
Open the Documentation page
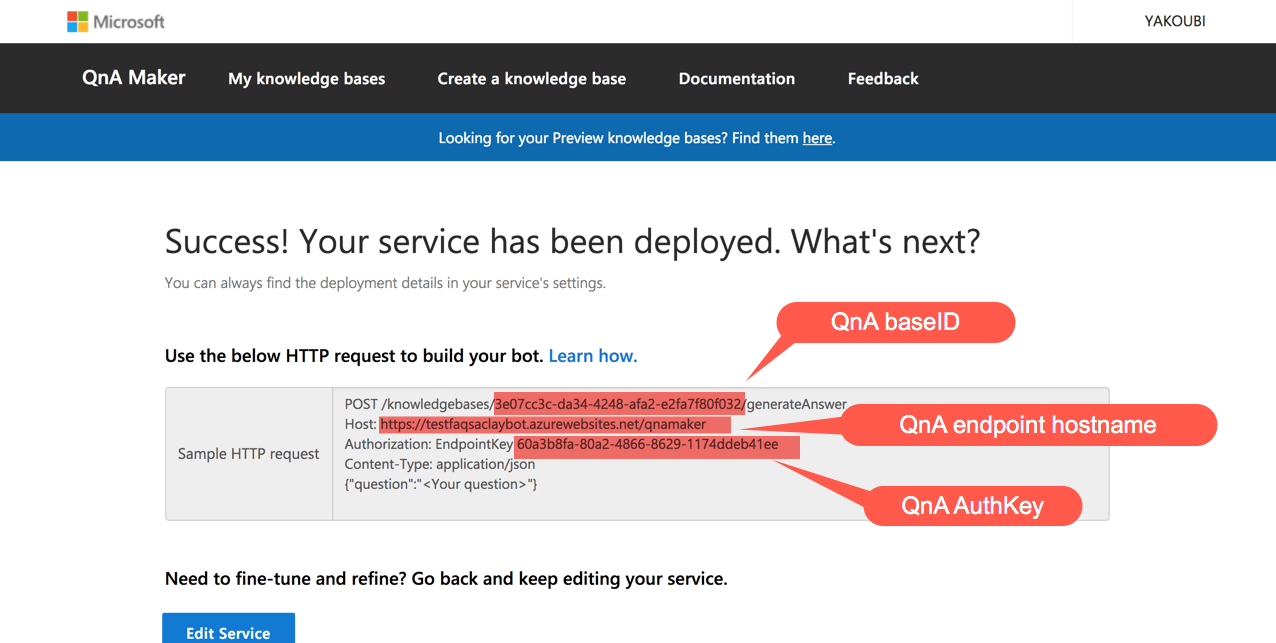point(737,78)
